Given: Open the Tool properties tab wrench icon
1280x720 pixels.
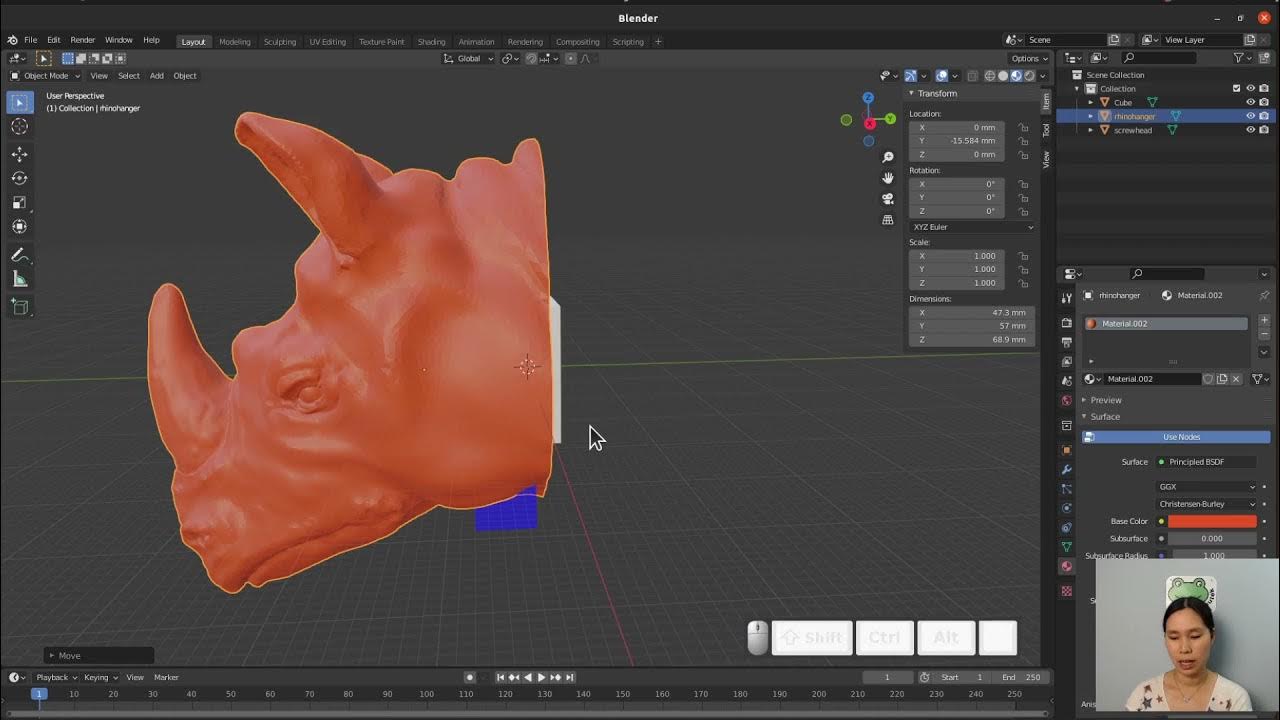Looking at the screenshot, I should 1066,299.
